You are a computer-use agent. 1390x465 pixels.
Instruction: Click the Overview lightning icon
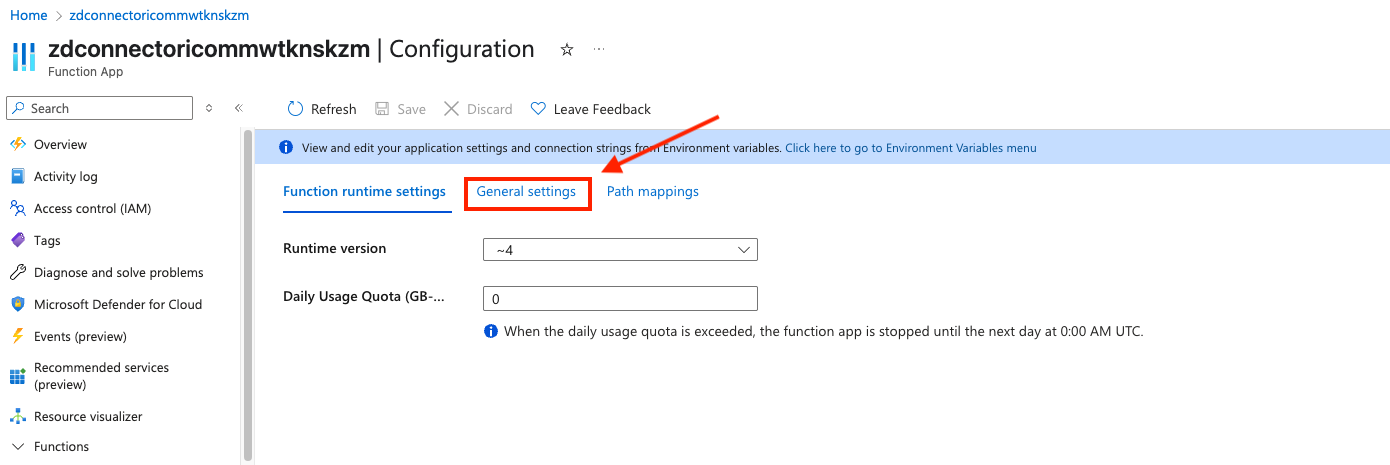tap(17, 144)
